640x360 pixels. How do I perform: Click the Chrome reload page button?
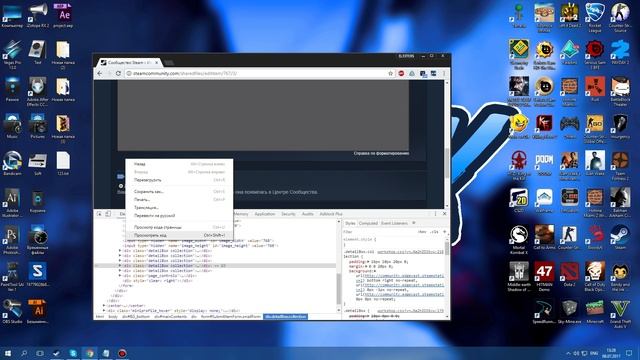pos(118,73)
